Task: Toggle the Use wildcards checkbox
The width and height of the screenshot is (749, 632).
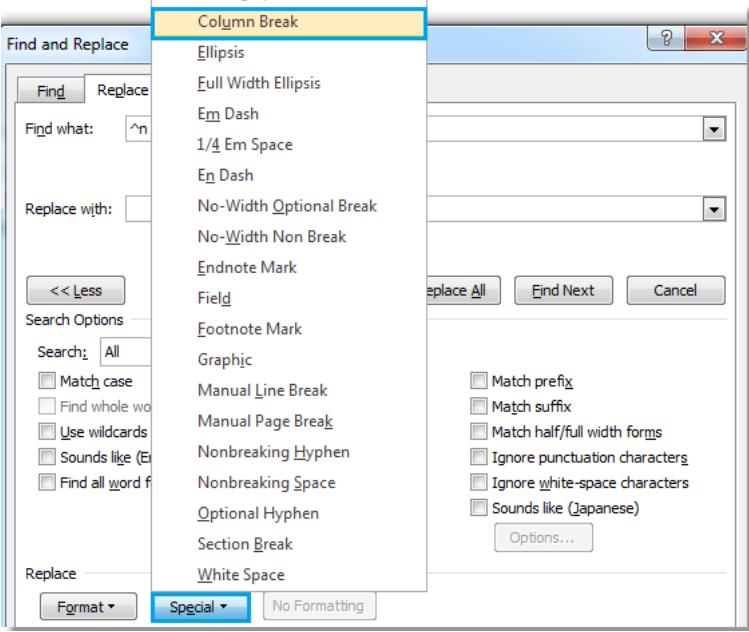Action: click(x=47, y=431)
